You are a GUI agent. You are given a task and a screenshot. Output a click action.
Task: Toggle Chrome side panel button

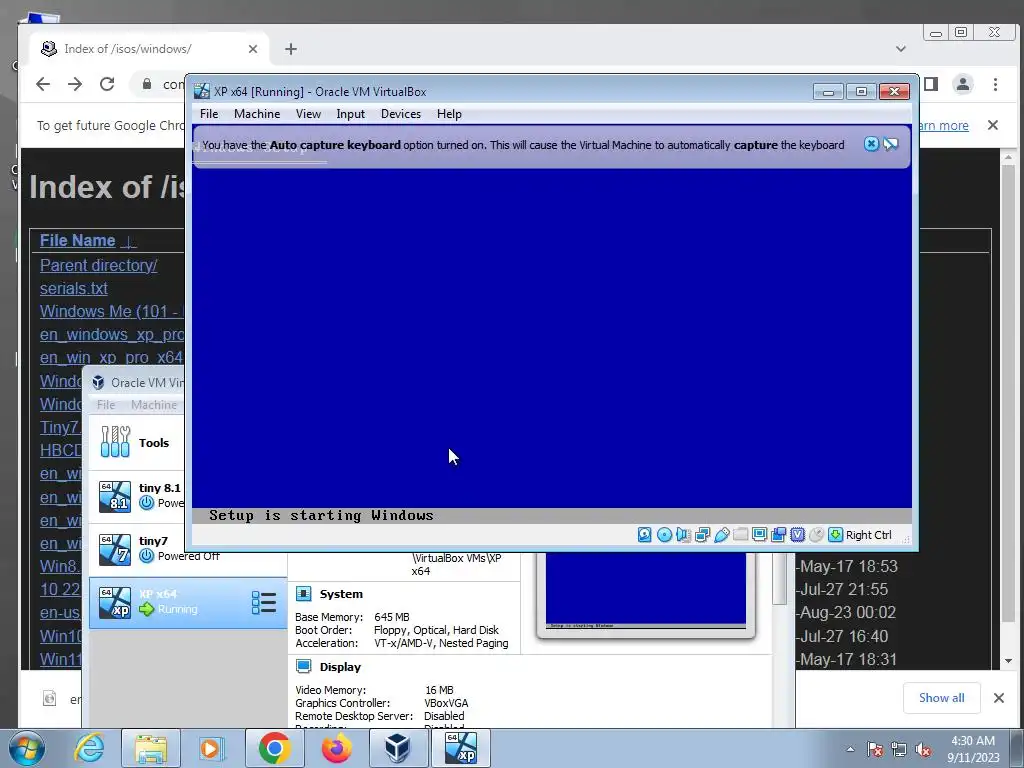click(931, 84)
